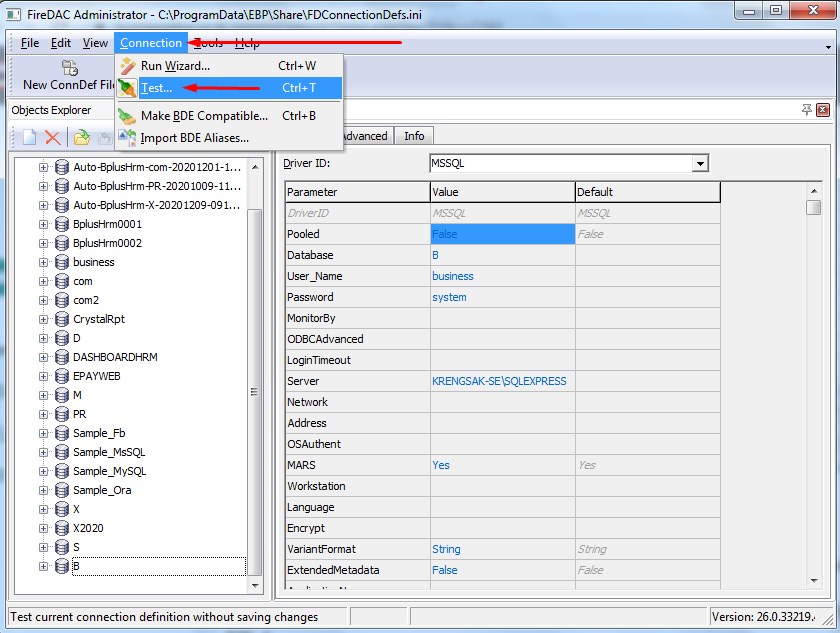Click the red X delete icon in Objects Explorer

(x=52, y=138)
